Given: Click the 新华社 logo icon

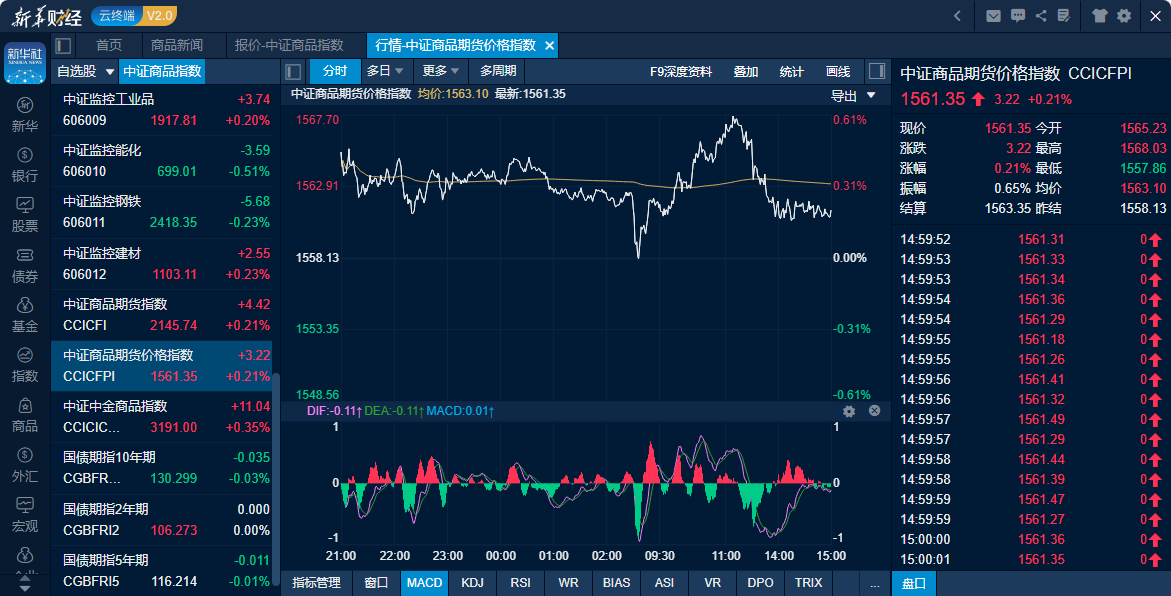Looking at the screenshot, I should pos(25,63).
